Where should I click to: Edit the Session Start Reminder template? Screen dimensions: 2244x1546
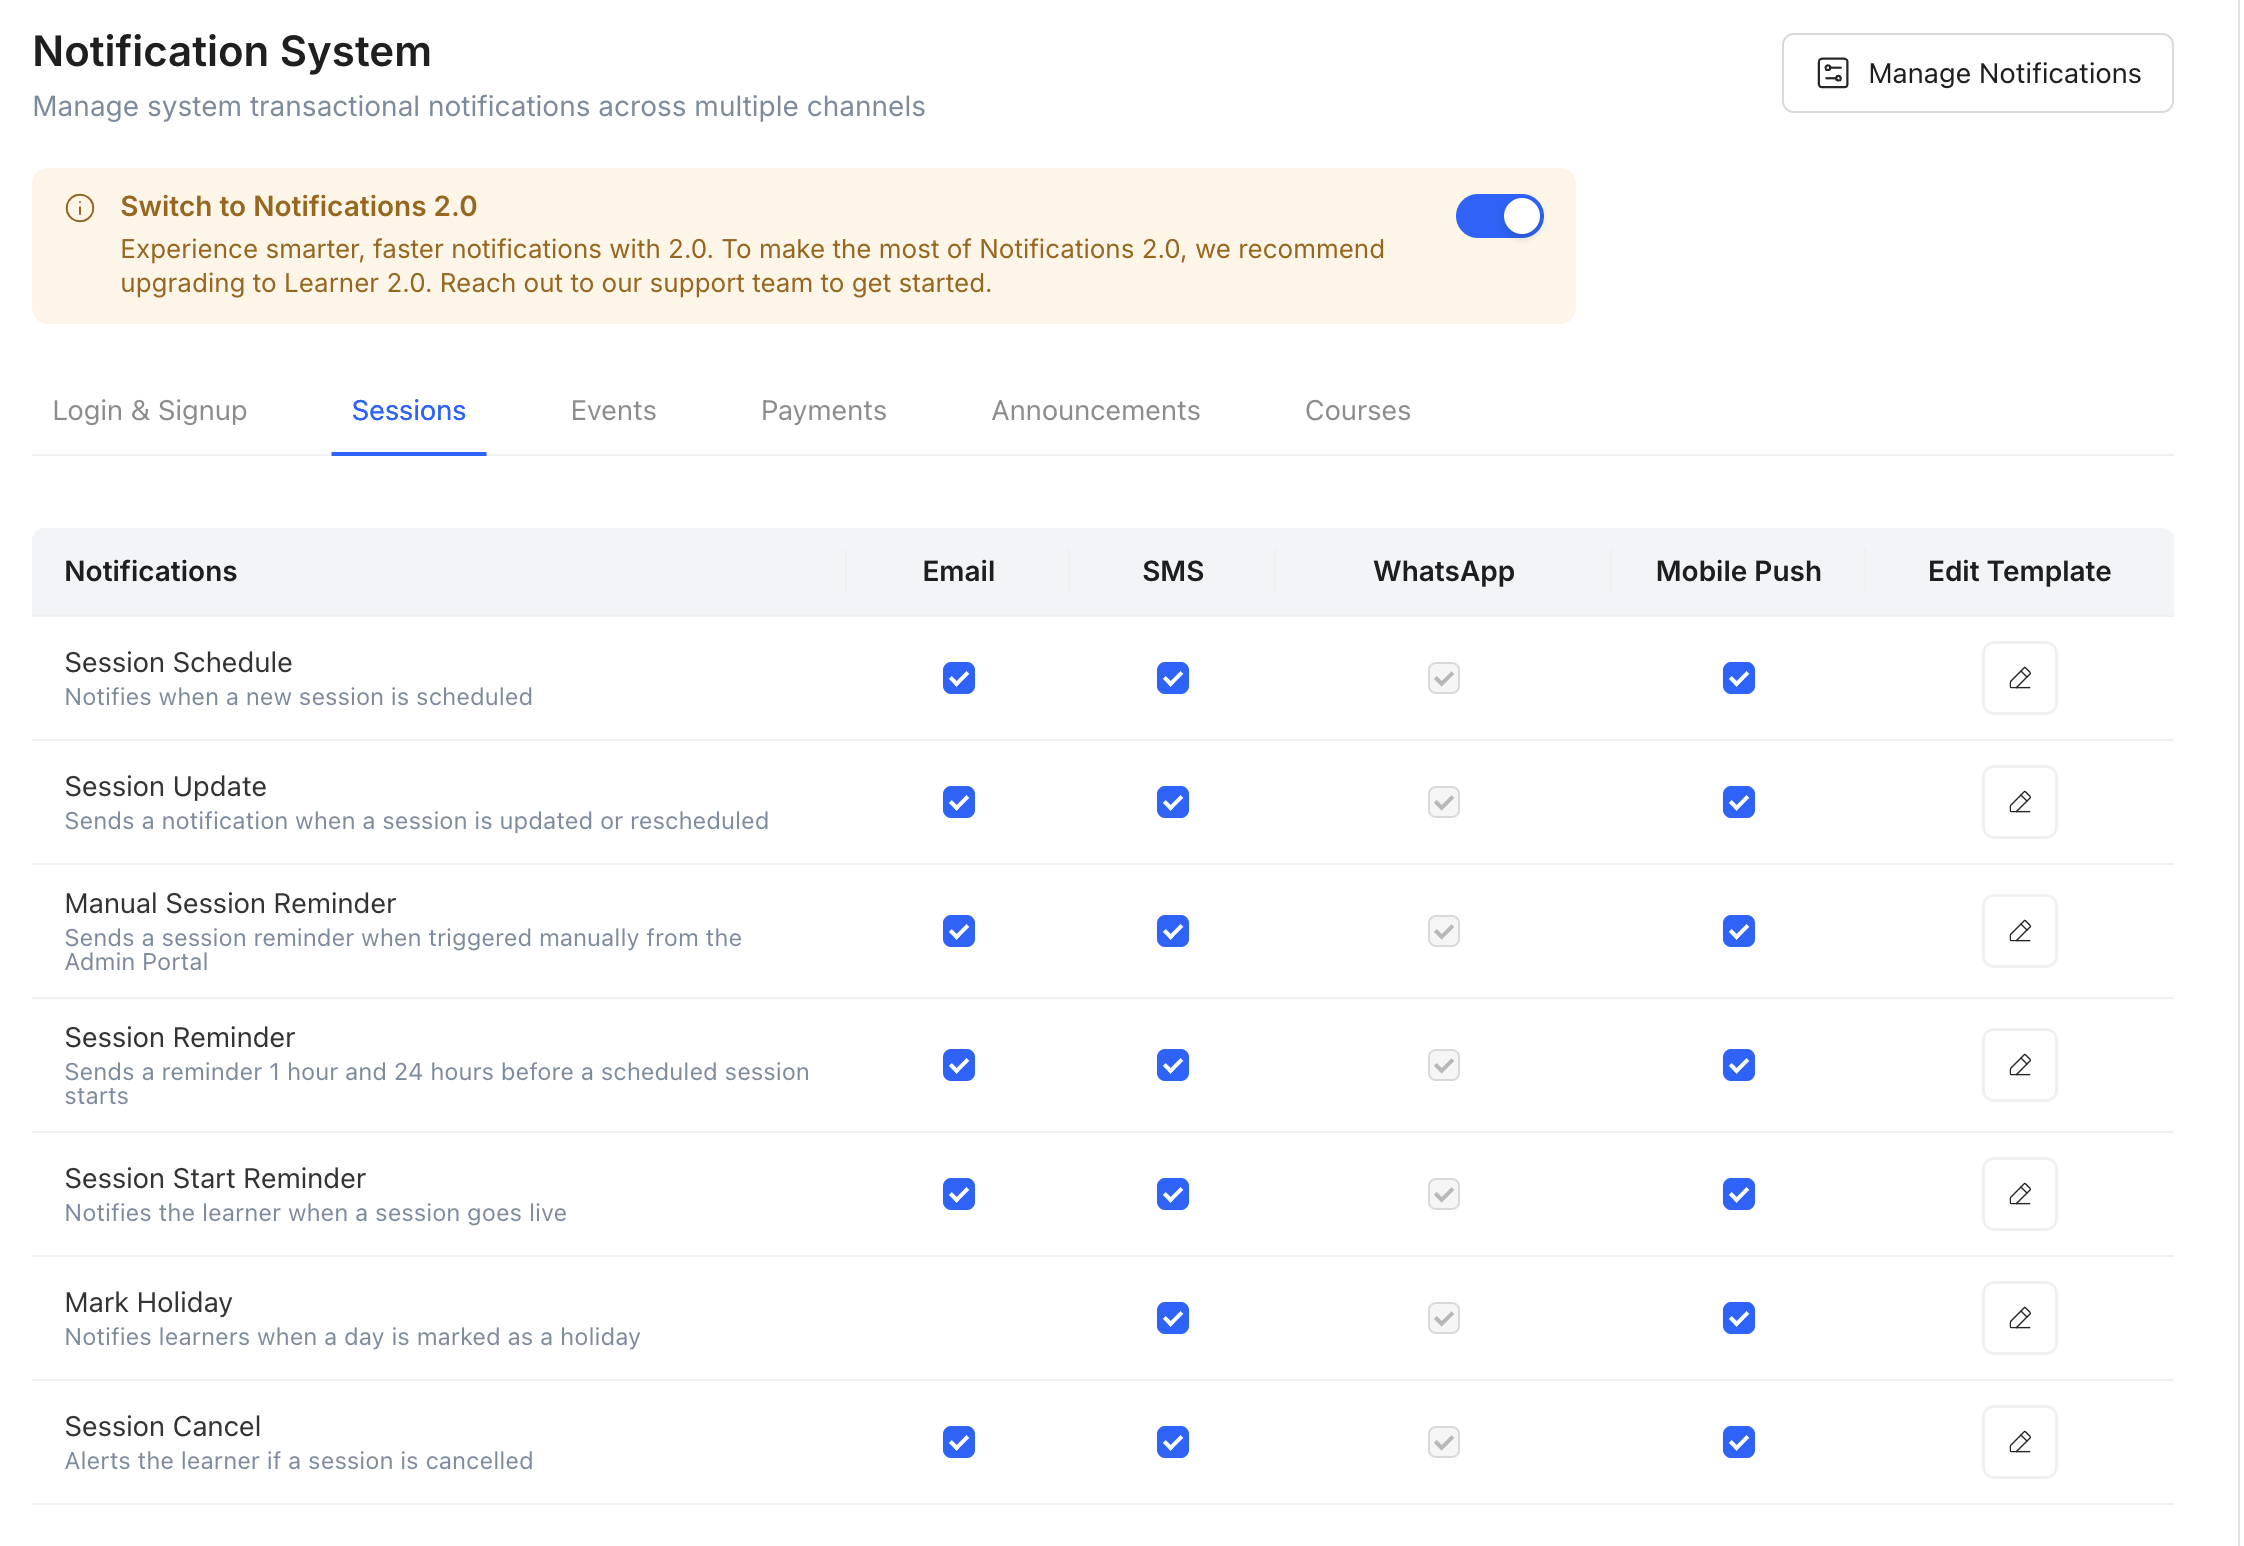(2019, 1194)
